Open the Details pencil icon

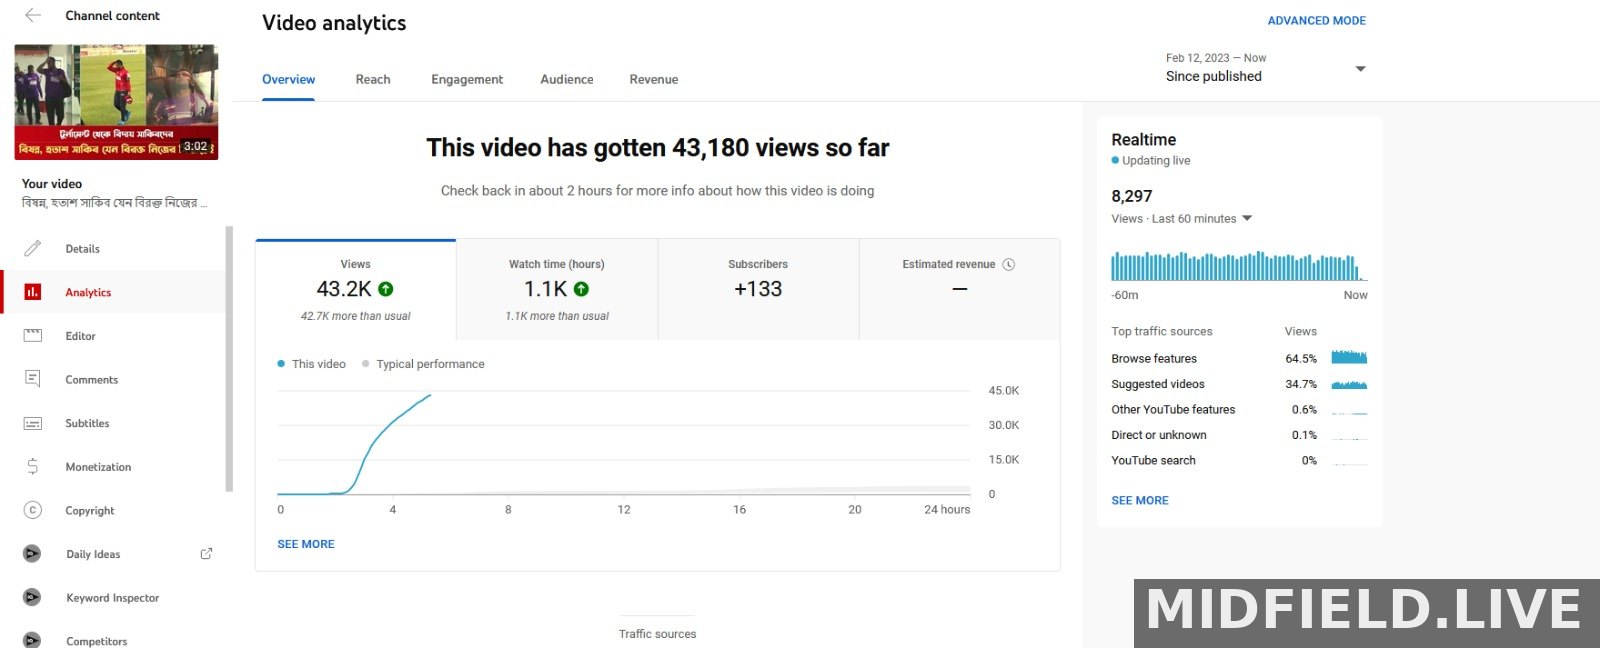coord(33,248)
